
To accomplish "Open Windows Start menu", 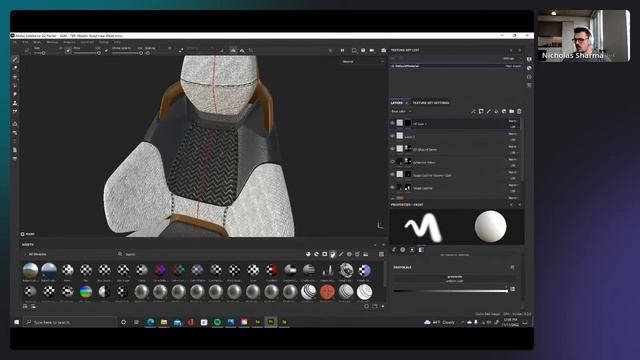I will click(x=16, y=322).
